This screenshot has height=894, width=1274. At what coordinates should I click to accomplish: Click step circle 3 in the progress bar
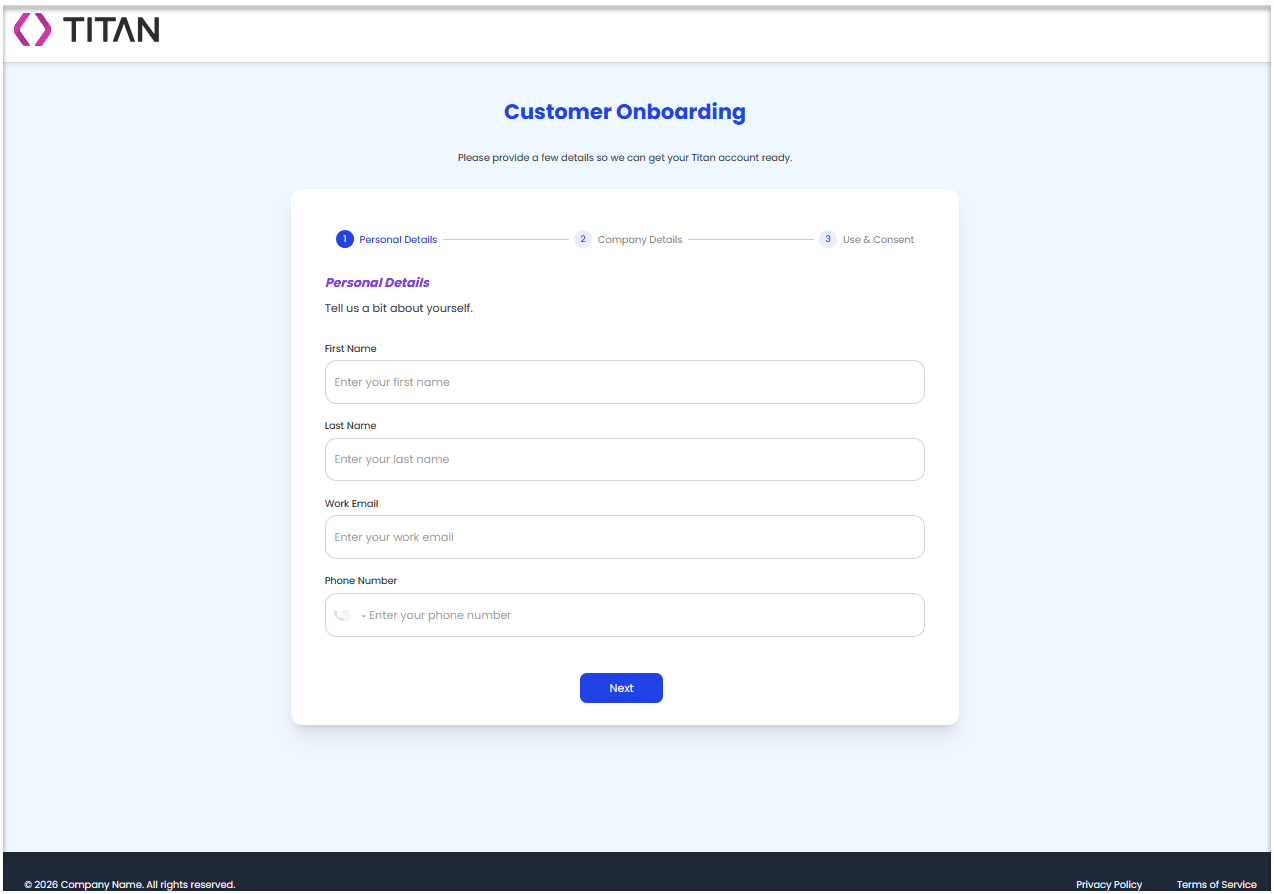tap(828, 239)
